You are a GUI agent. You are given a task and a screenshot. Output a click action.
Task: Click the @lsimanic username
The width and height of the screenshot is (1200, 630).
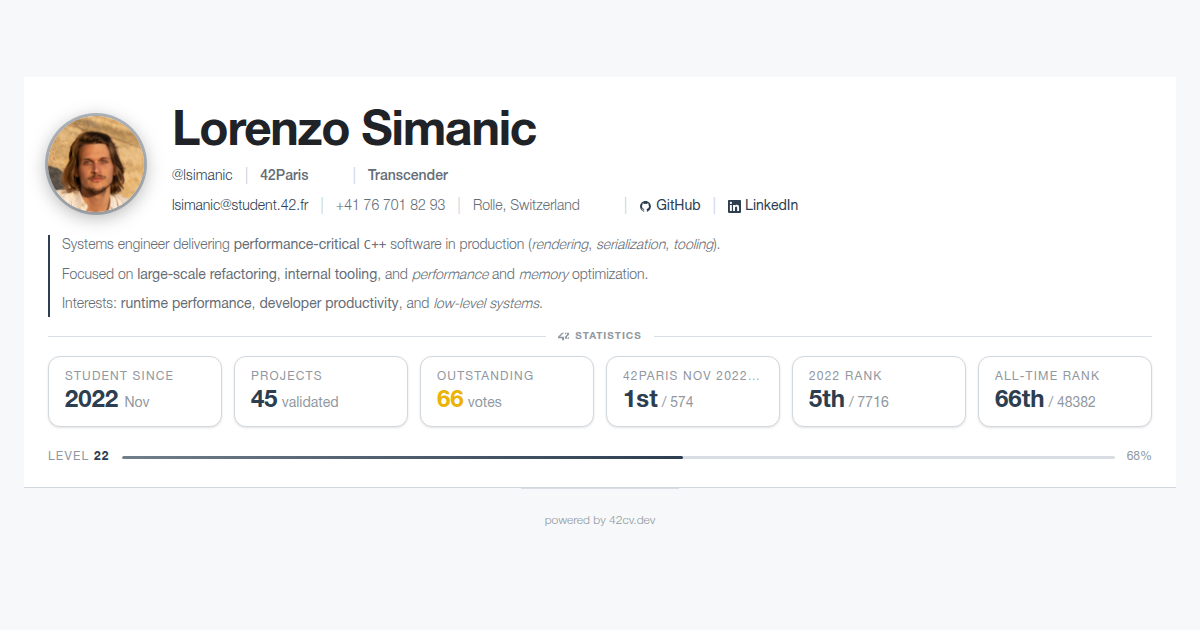point(202,175)
